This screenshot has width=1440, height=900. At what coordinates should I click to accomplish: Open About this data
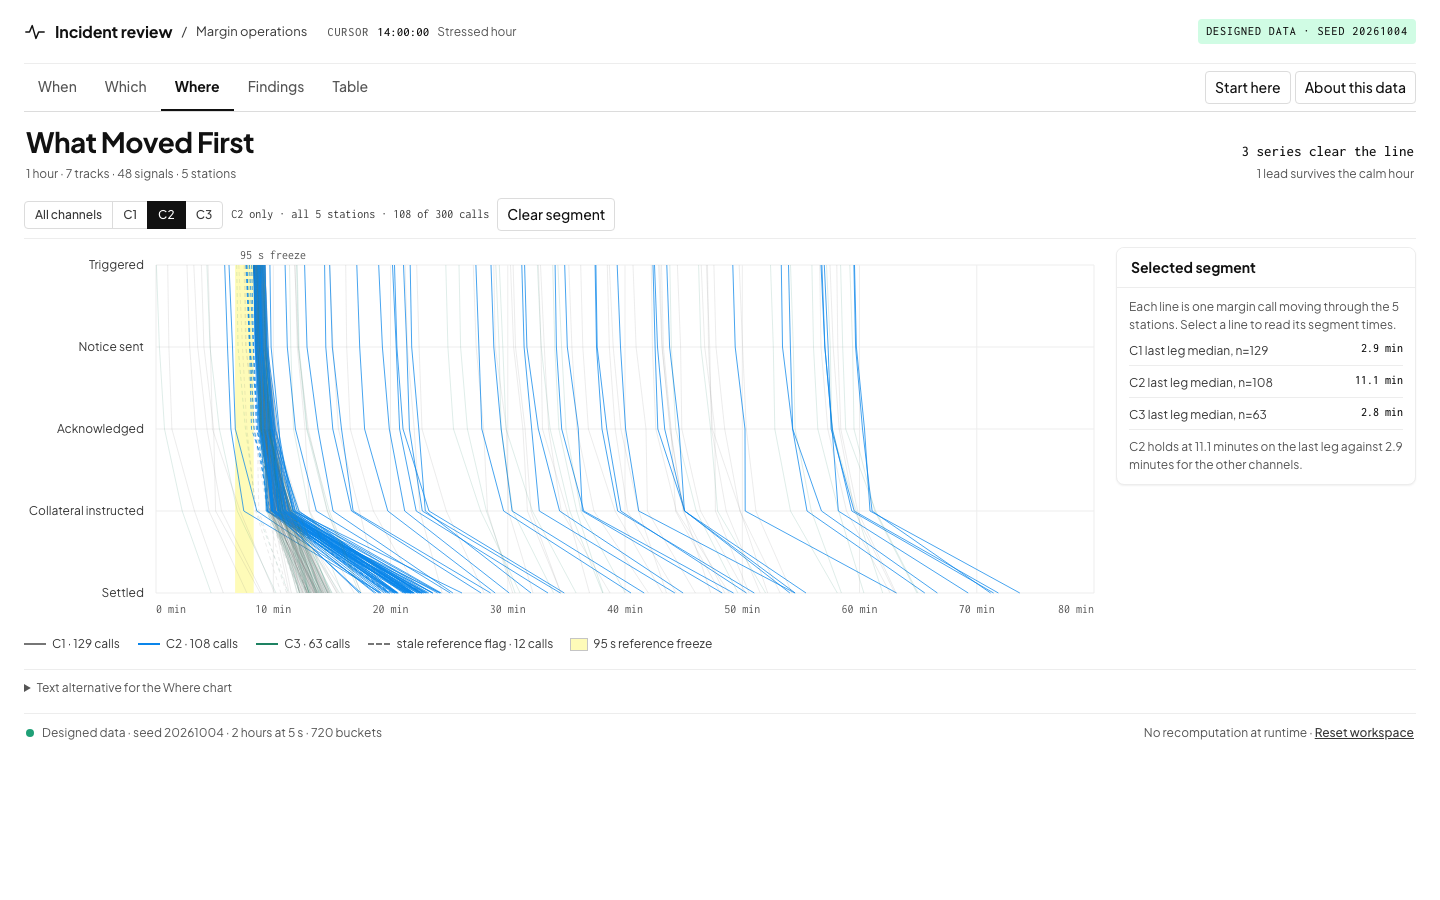[1355, 88]
